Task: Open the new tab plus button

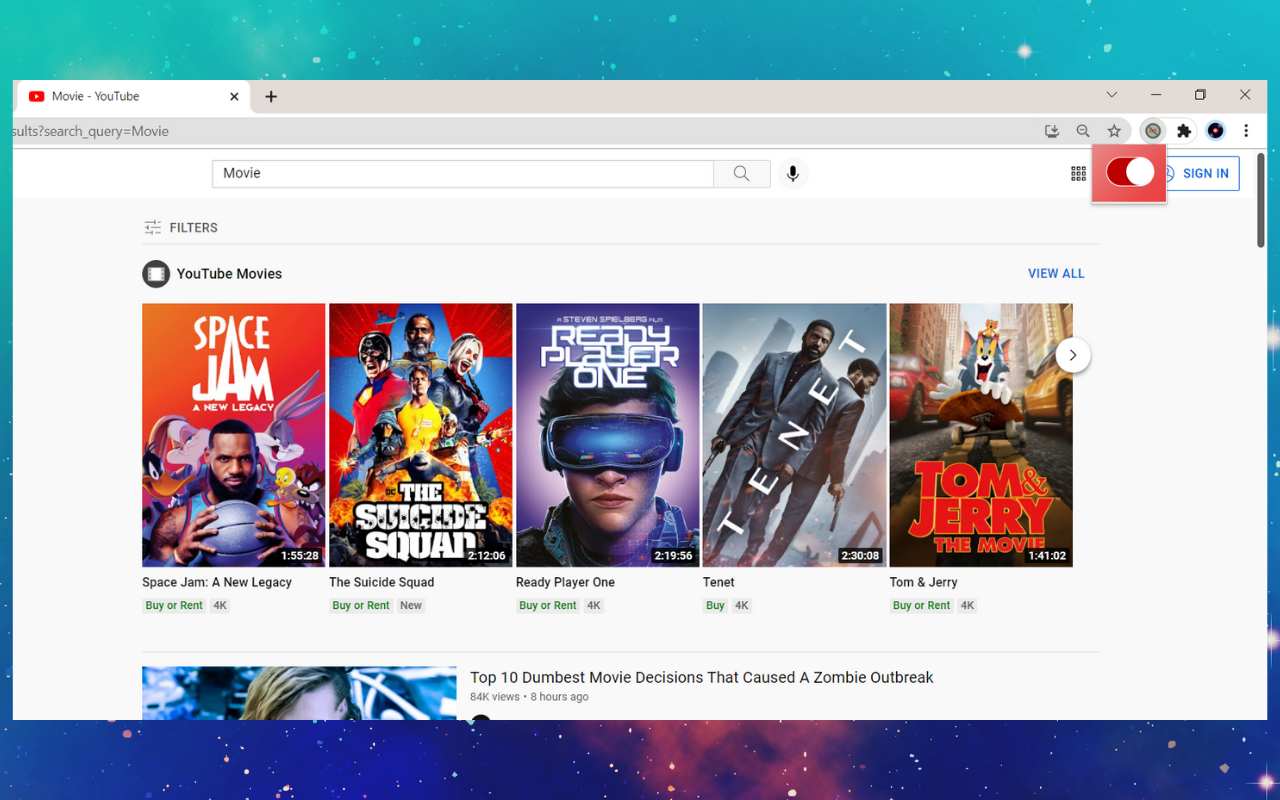Action: pos(271,97)
